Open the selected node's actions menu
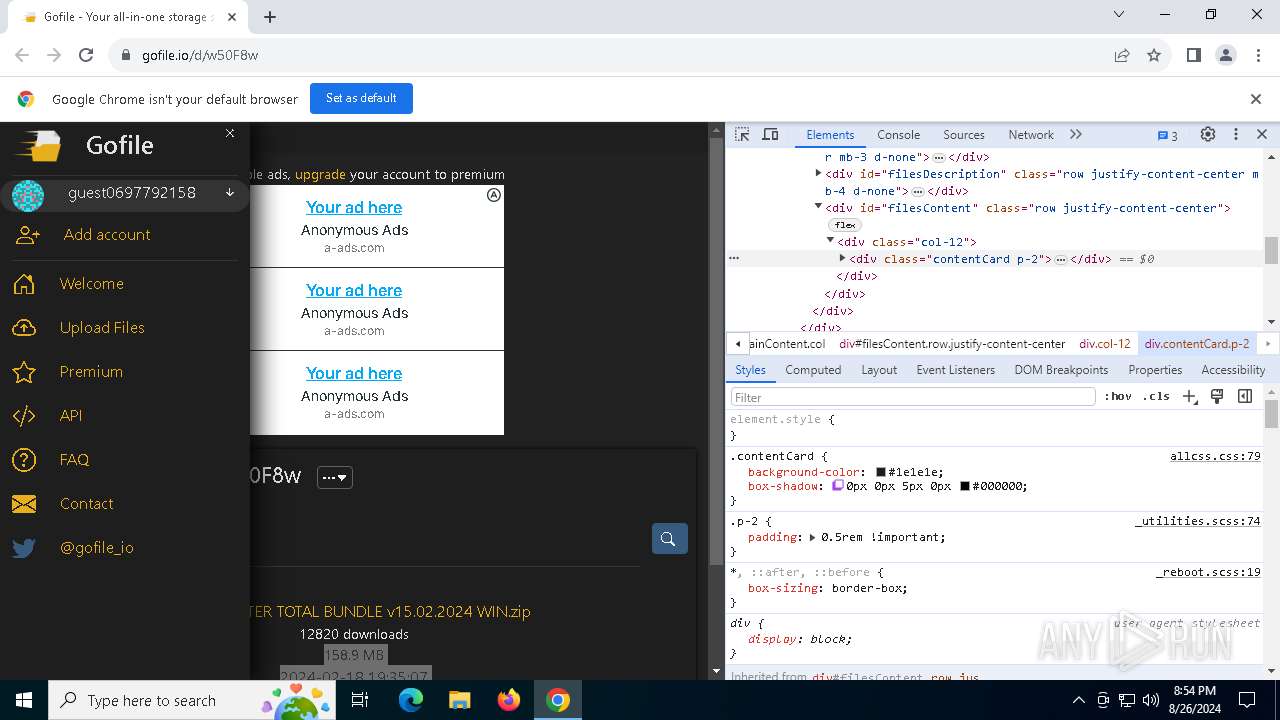Image resolution: width=1280 pixels, height=720 pixels. pos(734,258)
